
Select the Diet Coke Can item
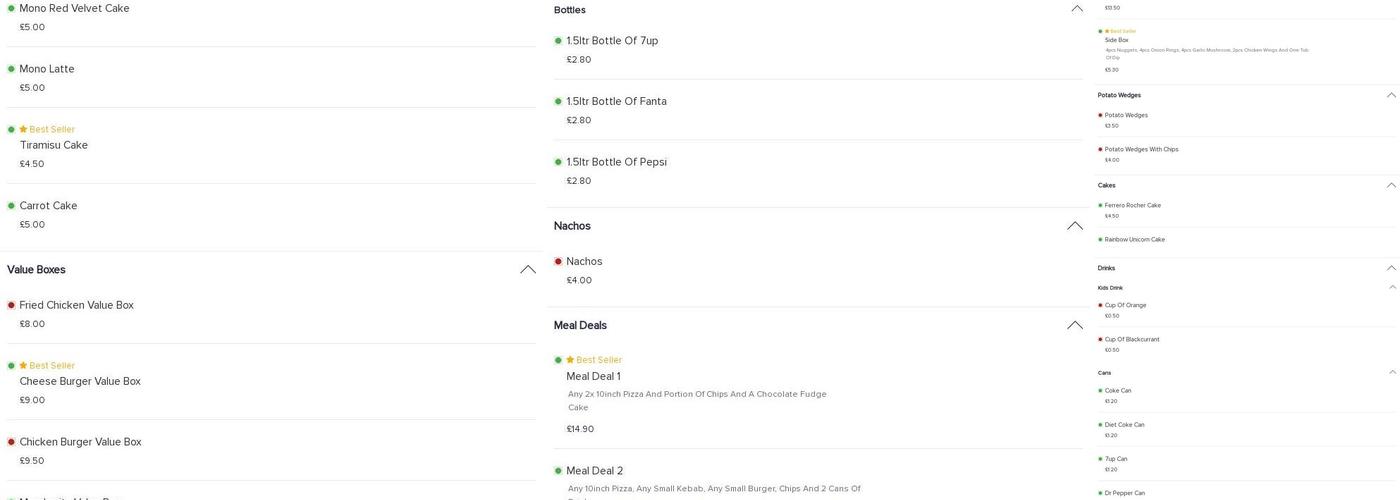[x=1124, y=425]
